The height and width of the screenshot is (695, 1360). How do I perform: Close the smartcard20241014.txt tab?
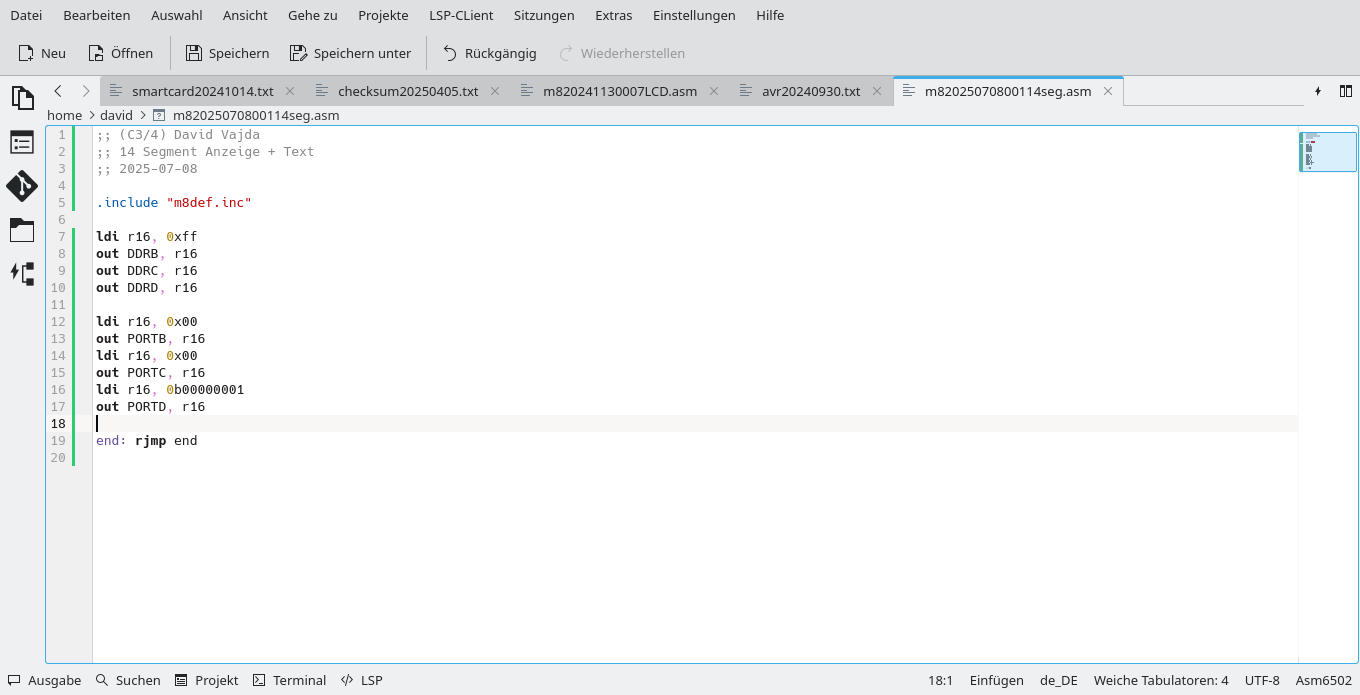pos(290,91)
